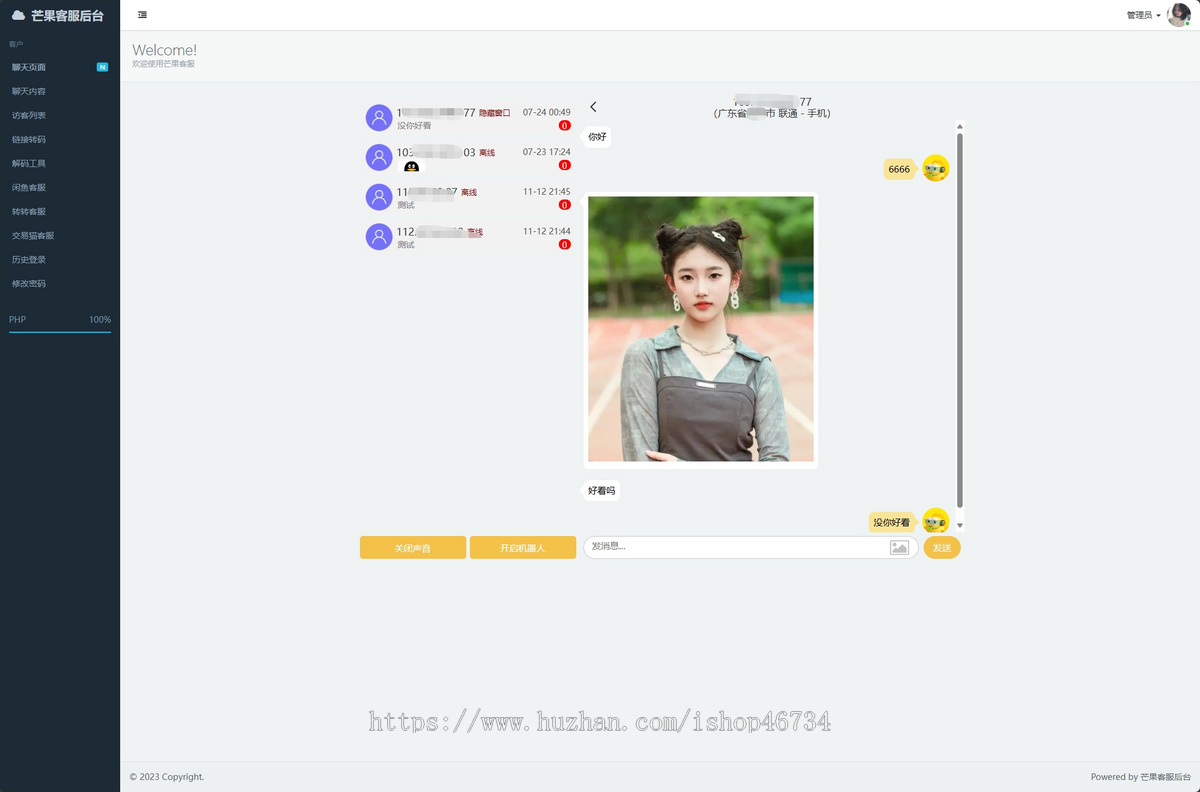The height and width of the screenshot is (792, 1200).
Task: Toggle the sidebar collapse icon in top bar
Action: click(142, 15)
